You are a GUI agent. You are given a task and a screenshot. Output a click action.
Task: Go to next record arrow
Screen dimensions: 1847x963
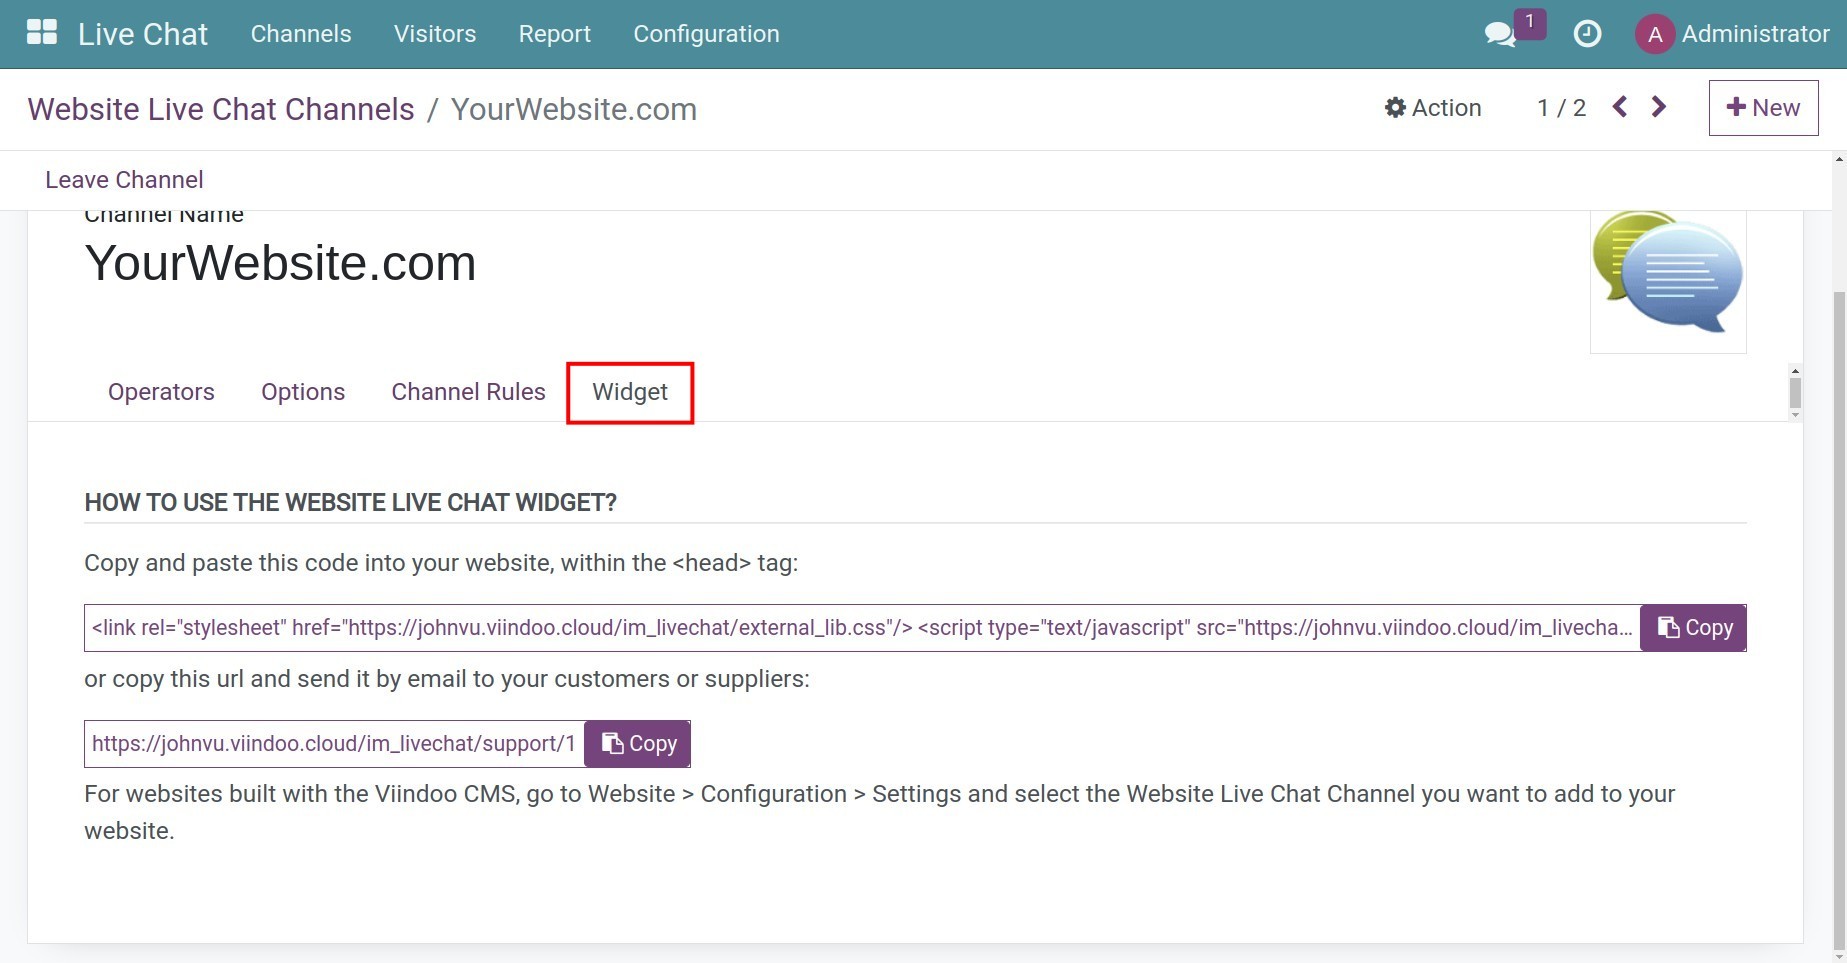tap(1659, 107)
